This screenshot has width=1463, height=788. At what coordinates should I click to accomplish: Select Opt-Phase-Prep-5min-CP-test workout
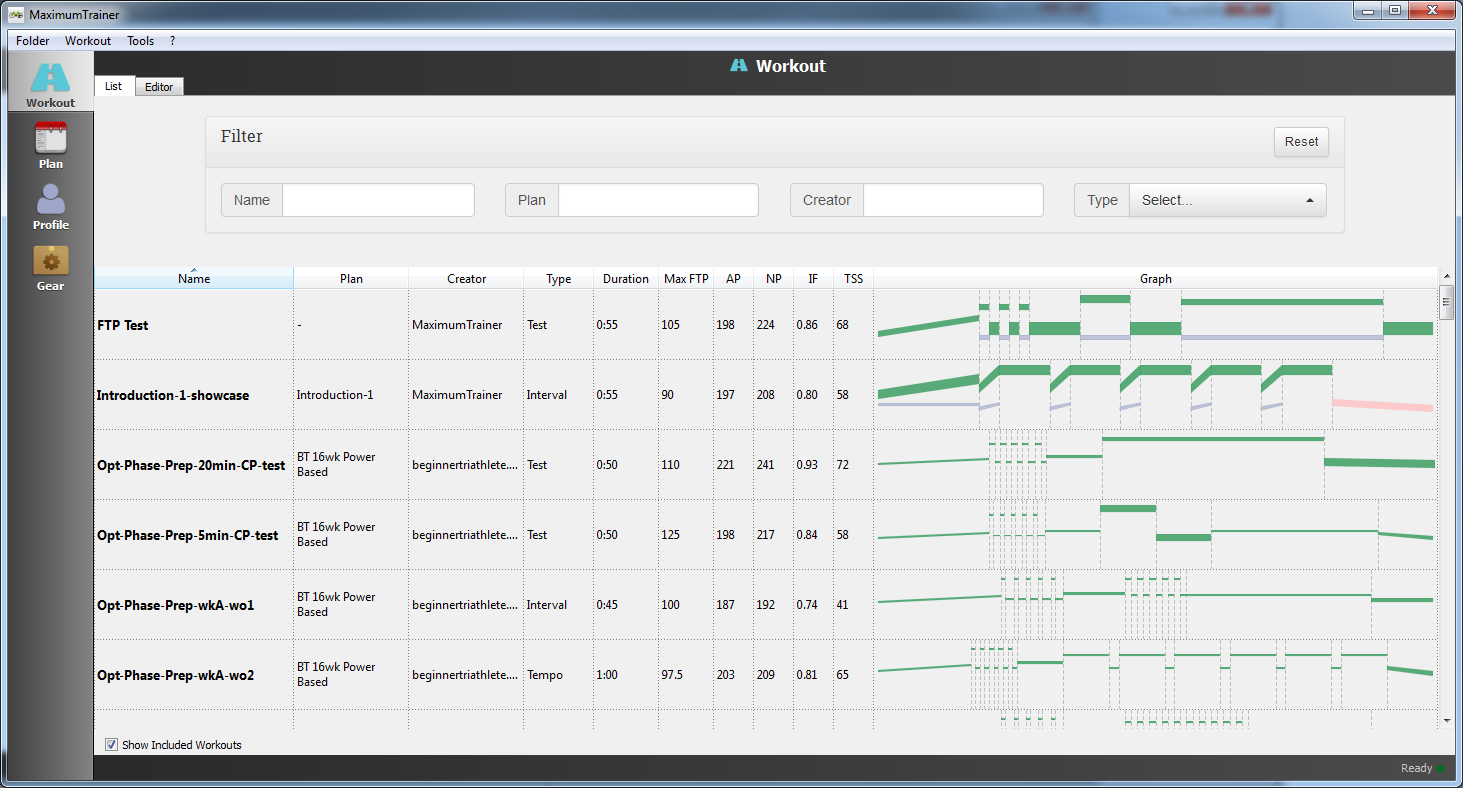click(765, 535)
